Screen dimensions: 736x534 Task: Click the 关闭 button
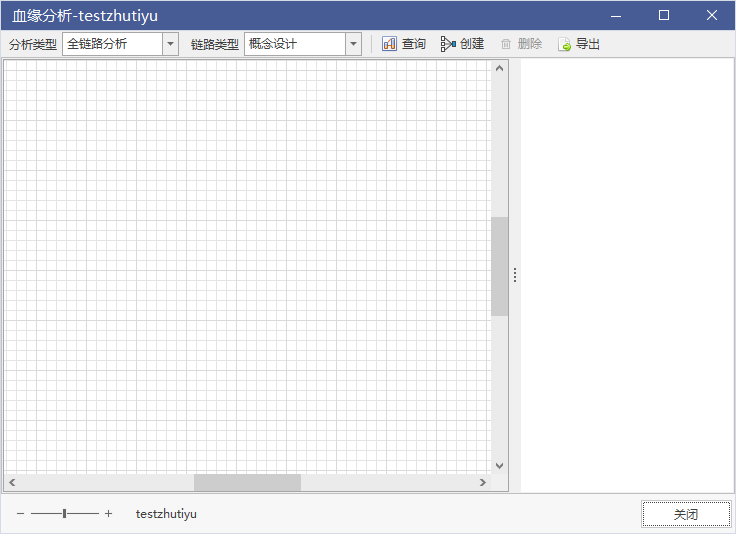[x=686, y=514]
